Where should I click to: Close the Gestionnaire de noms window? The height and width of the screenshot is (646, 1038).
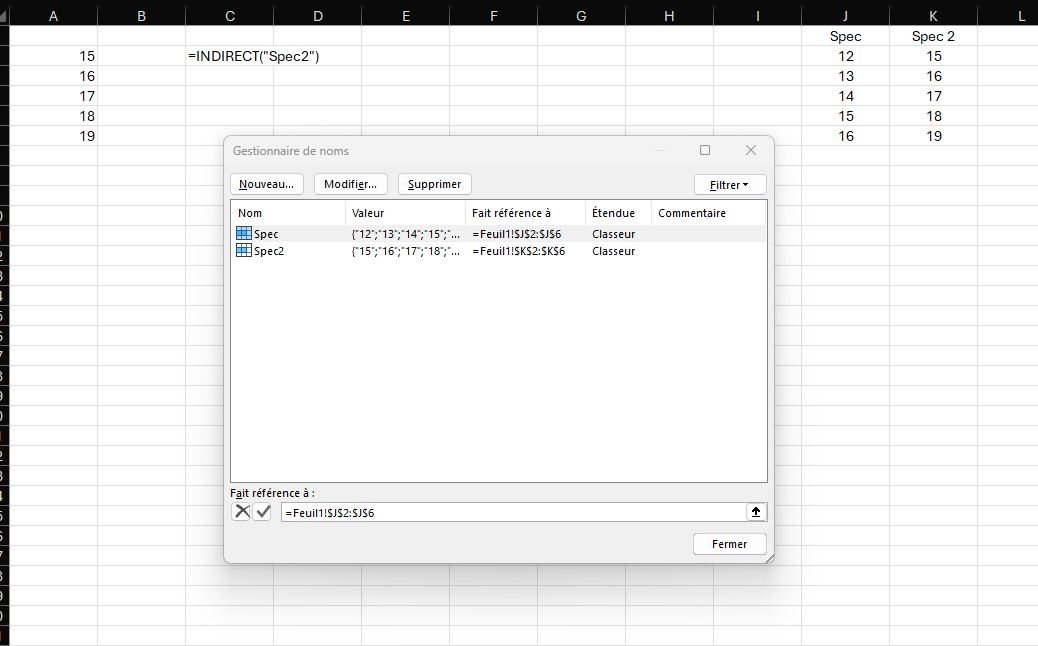751,150
